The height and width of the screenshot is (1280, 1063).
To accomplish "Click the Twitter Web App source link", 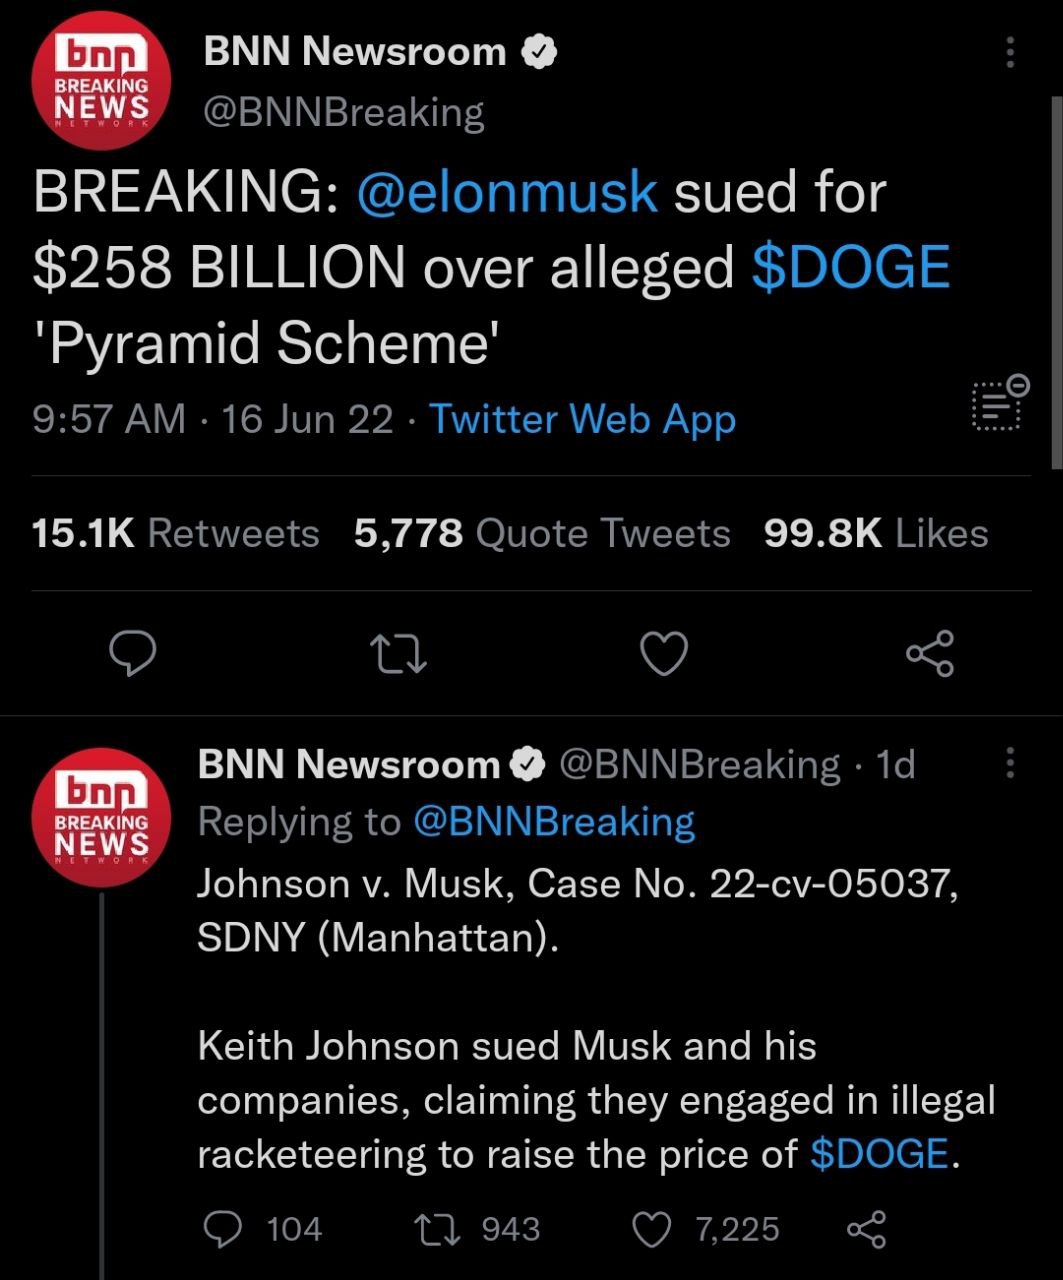I will pyautogui.click(x=583, y=419).
